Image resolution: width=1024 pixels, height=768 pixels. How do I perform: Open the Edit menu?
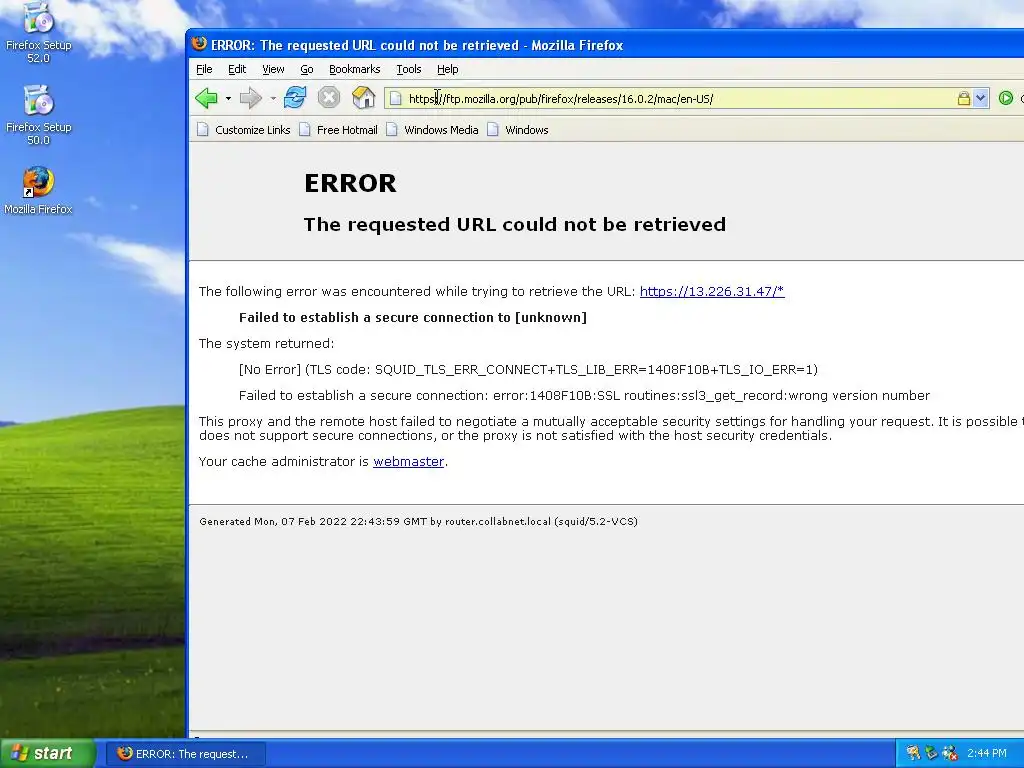[237, 69]
